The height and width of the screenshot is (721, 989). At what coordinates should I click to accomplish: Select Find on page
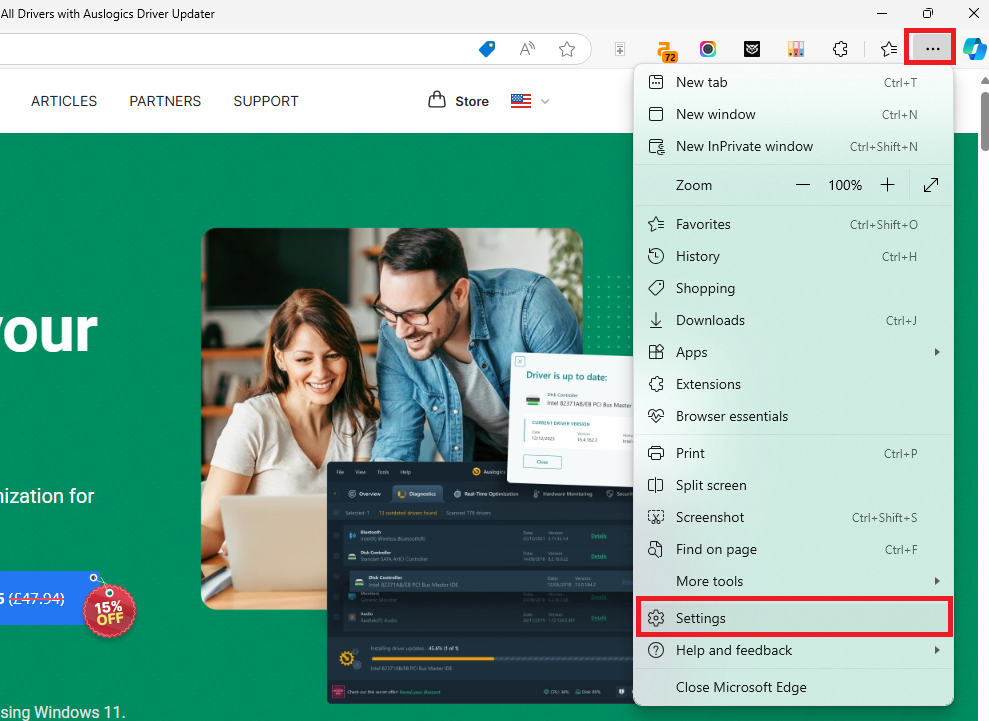(793, 549)
